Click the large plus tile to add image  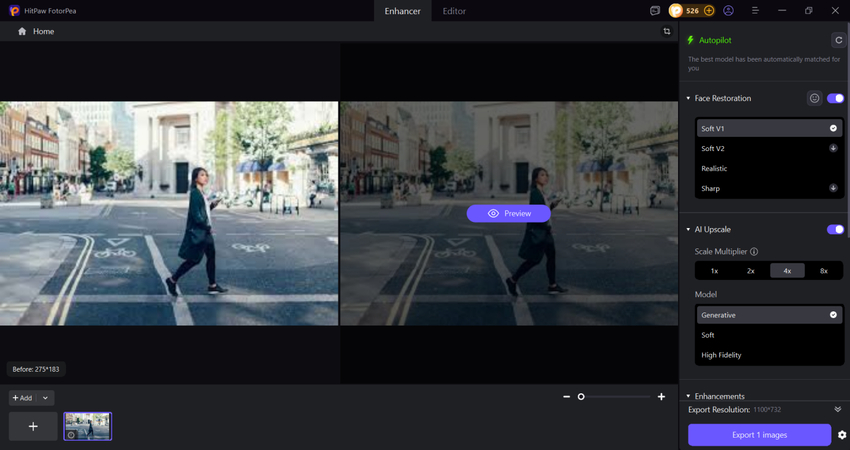[x=33, y=426]
